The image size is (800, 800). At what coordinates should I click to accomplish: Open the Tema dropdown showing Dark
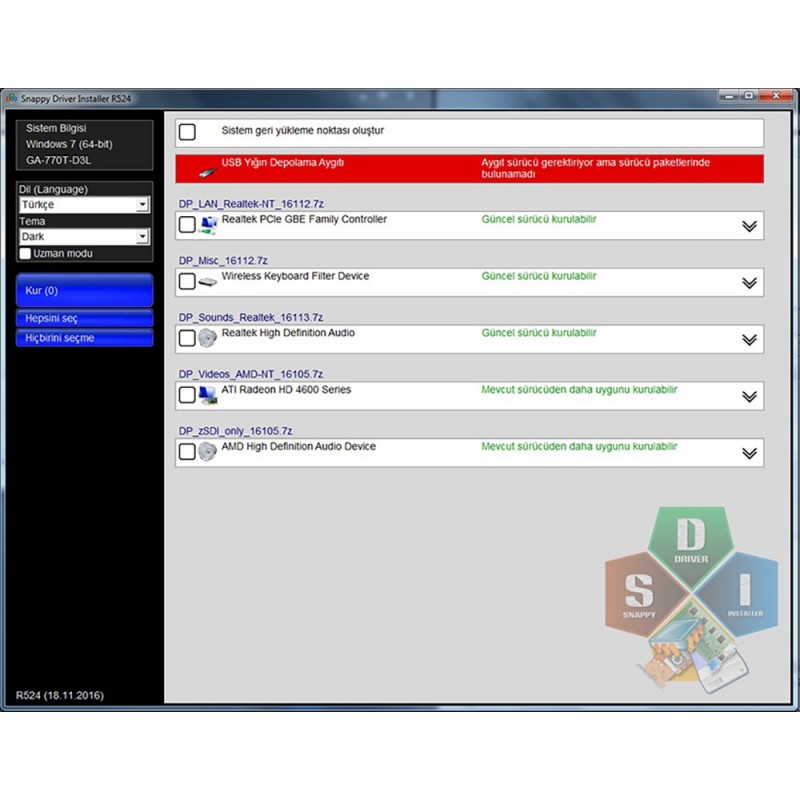click(84, 237)
